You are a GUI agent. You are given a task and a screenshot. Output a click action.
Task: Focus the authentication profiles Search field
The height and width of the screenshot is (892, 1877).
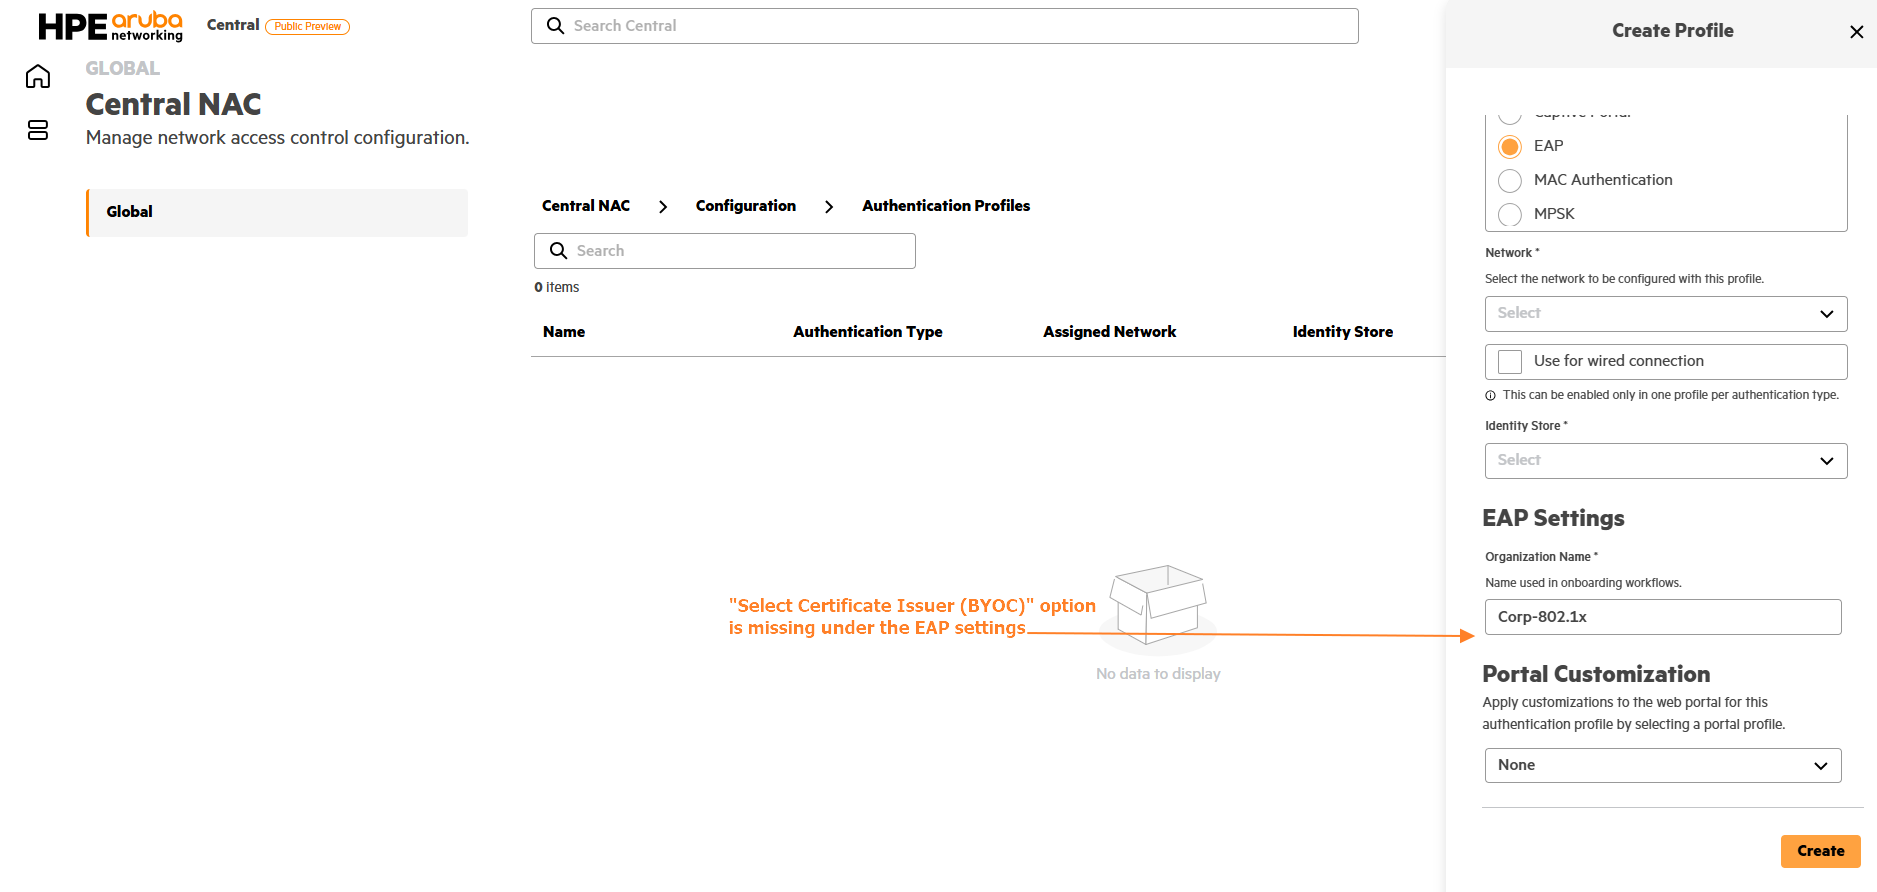(x=725, y=251)
